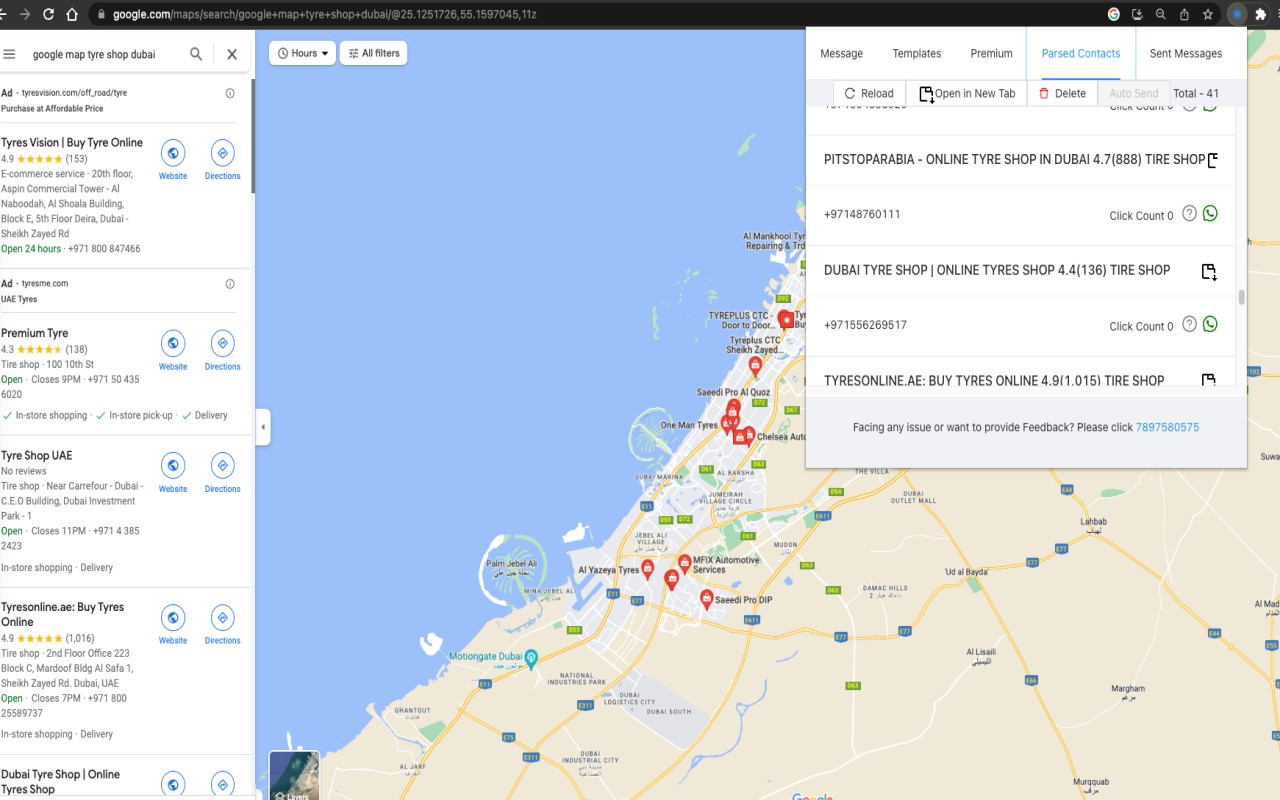Copy the DUBAI TYRE SHOP contact name
The image size is (1280, 800).
point(1208,271)
